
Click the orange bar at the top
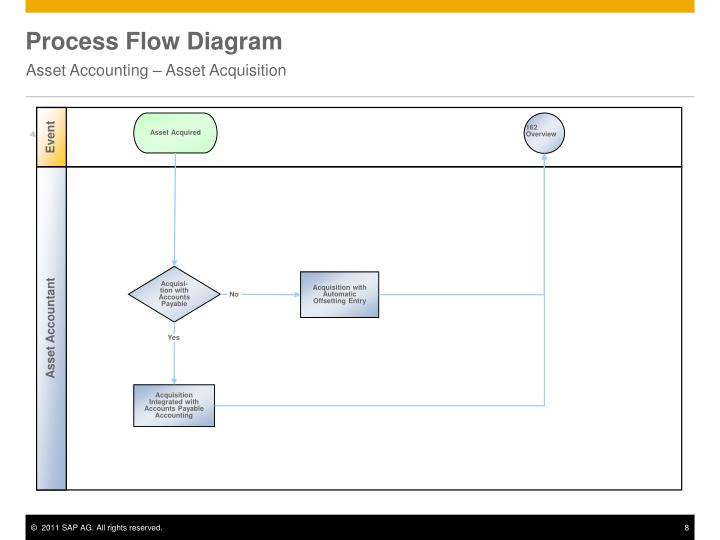coord(360,6)
